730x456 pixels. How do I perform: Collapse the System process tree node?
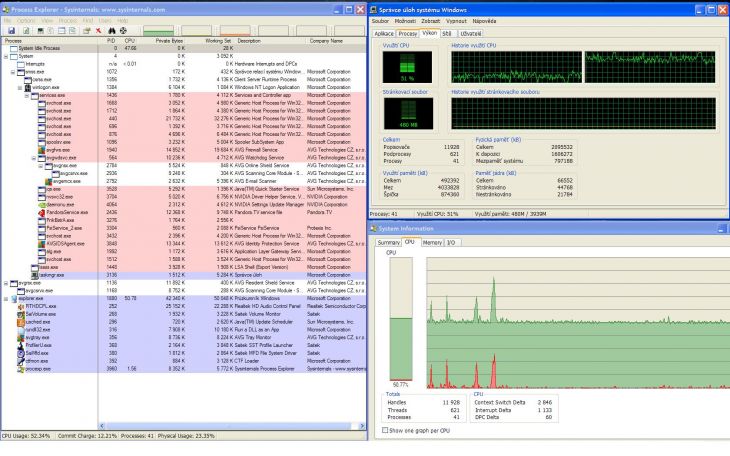(6, 56)
